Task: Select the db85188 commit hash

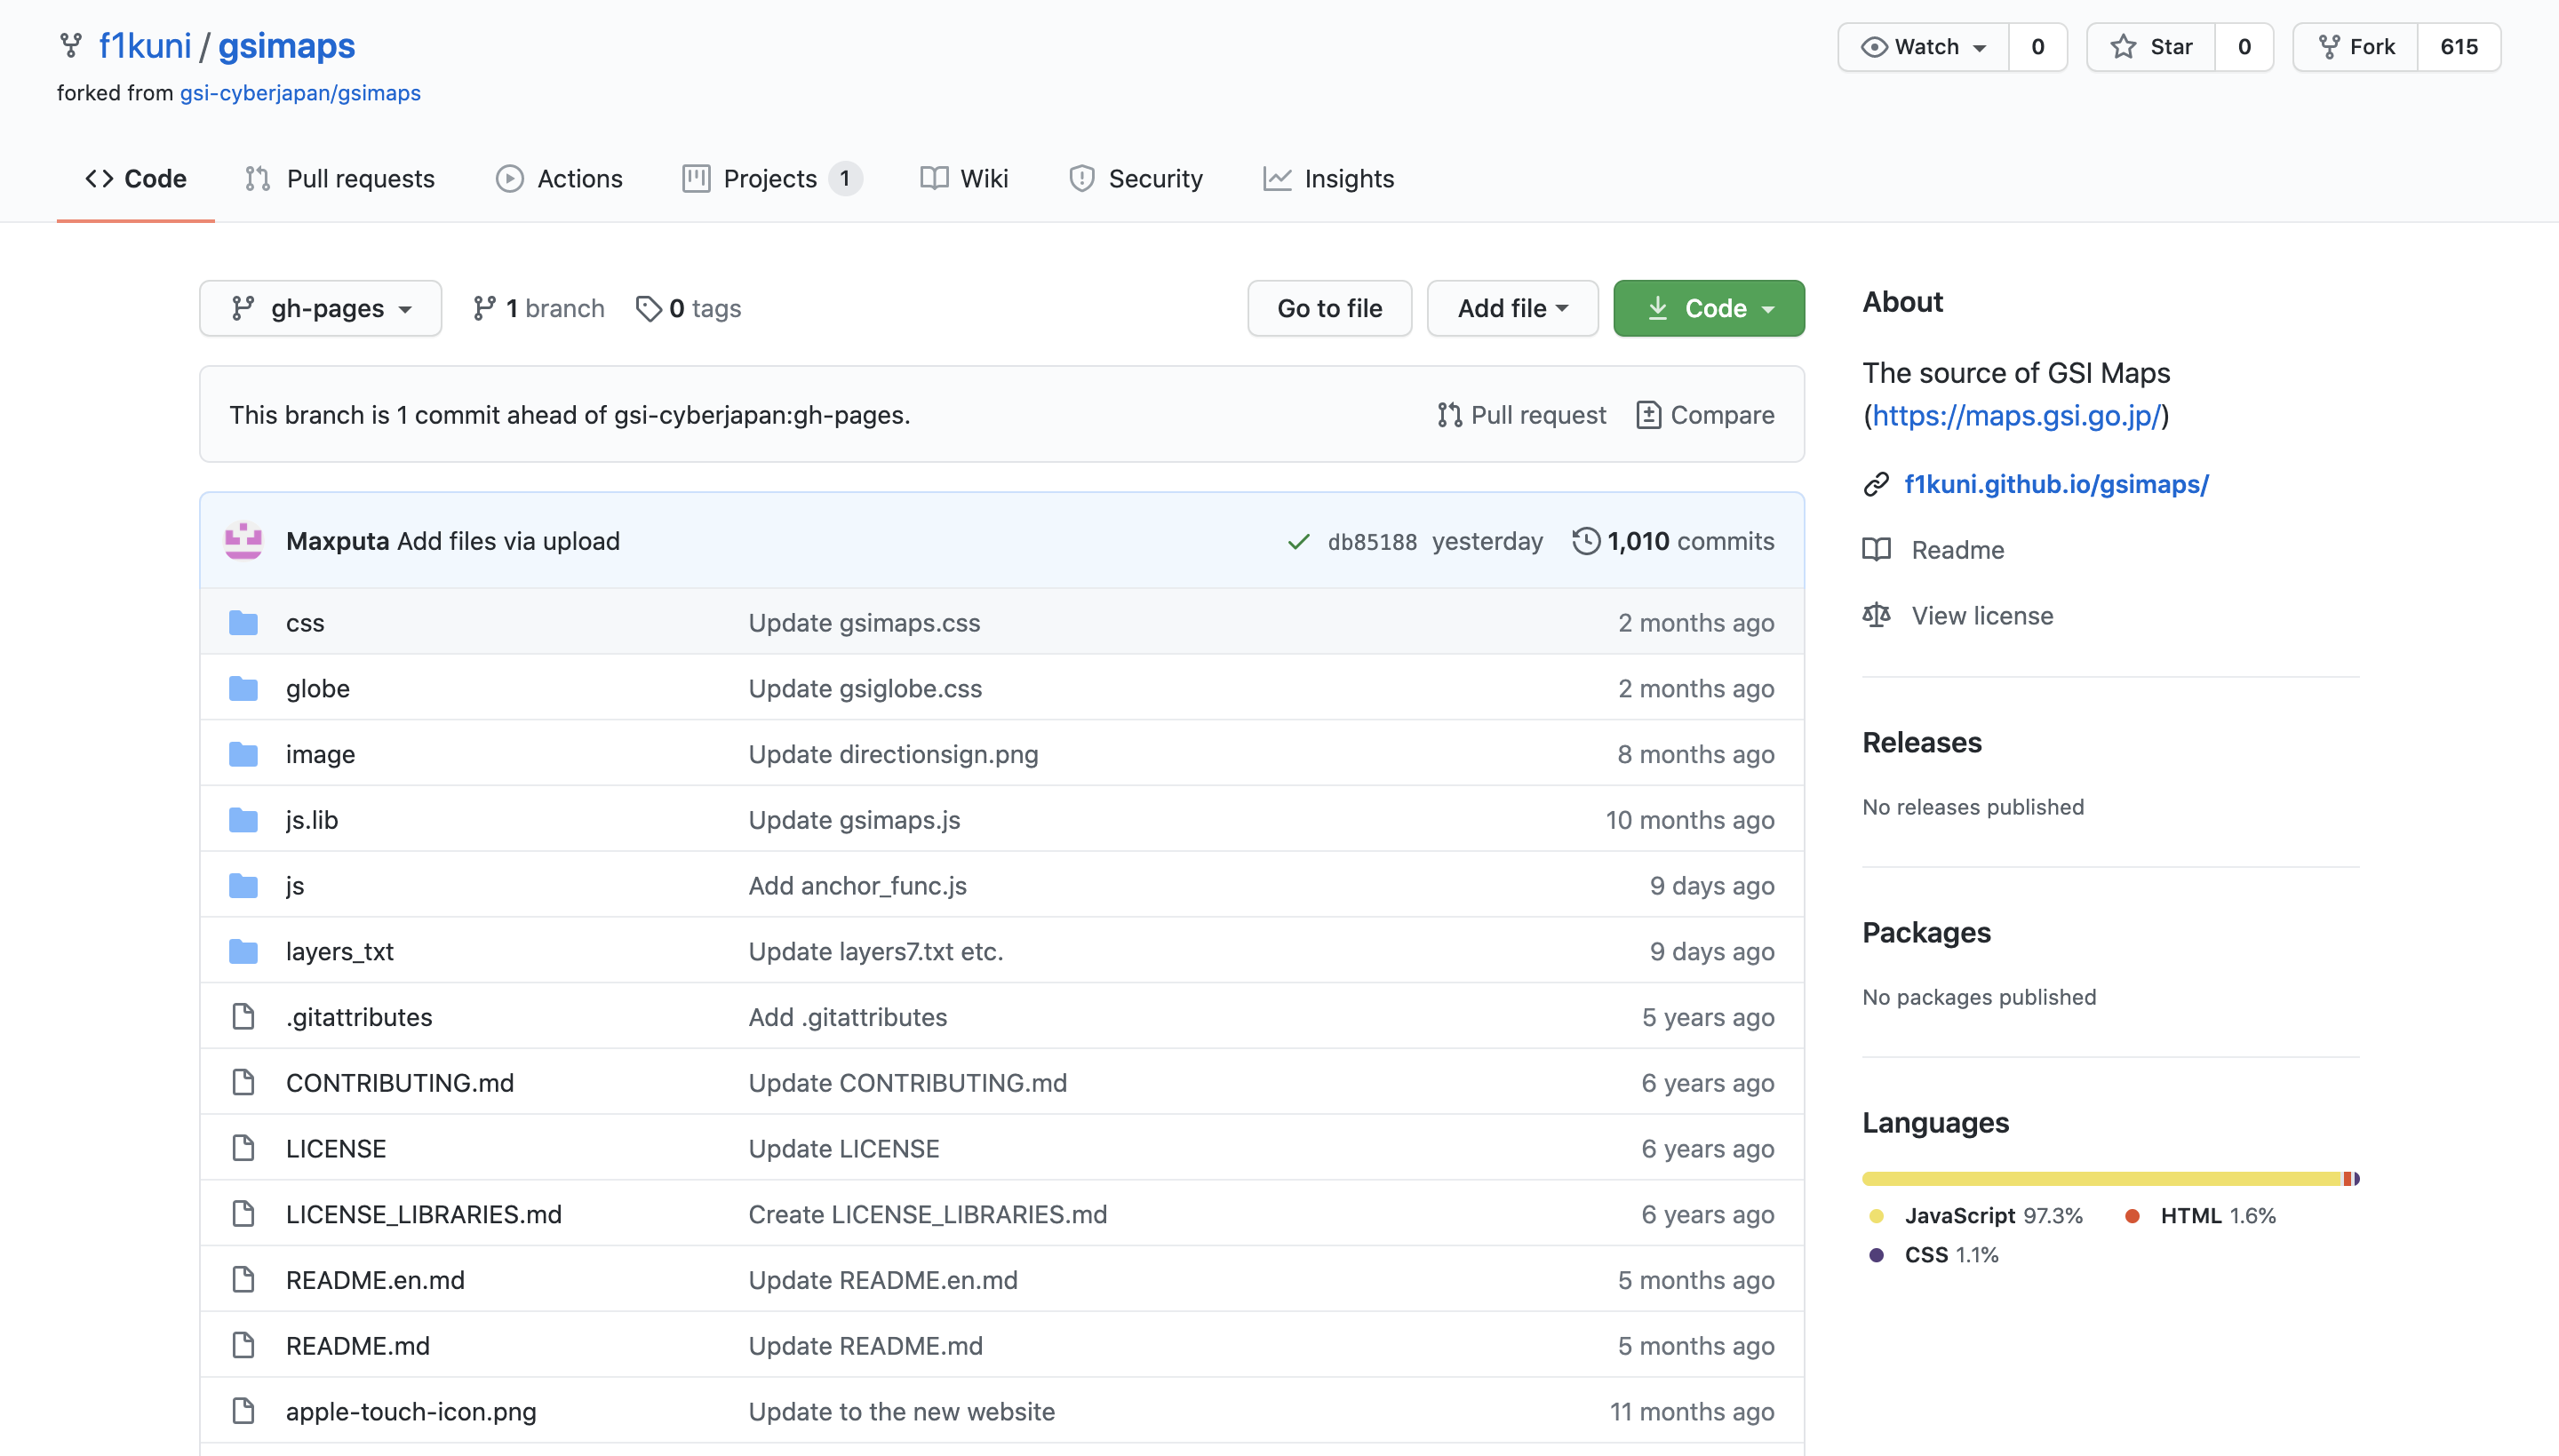Action: coord(1372,541)
